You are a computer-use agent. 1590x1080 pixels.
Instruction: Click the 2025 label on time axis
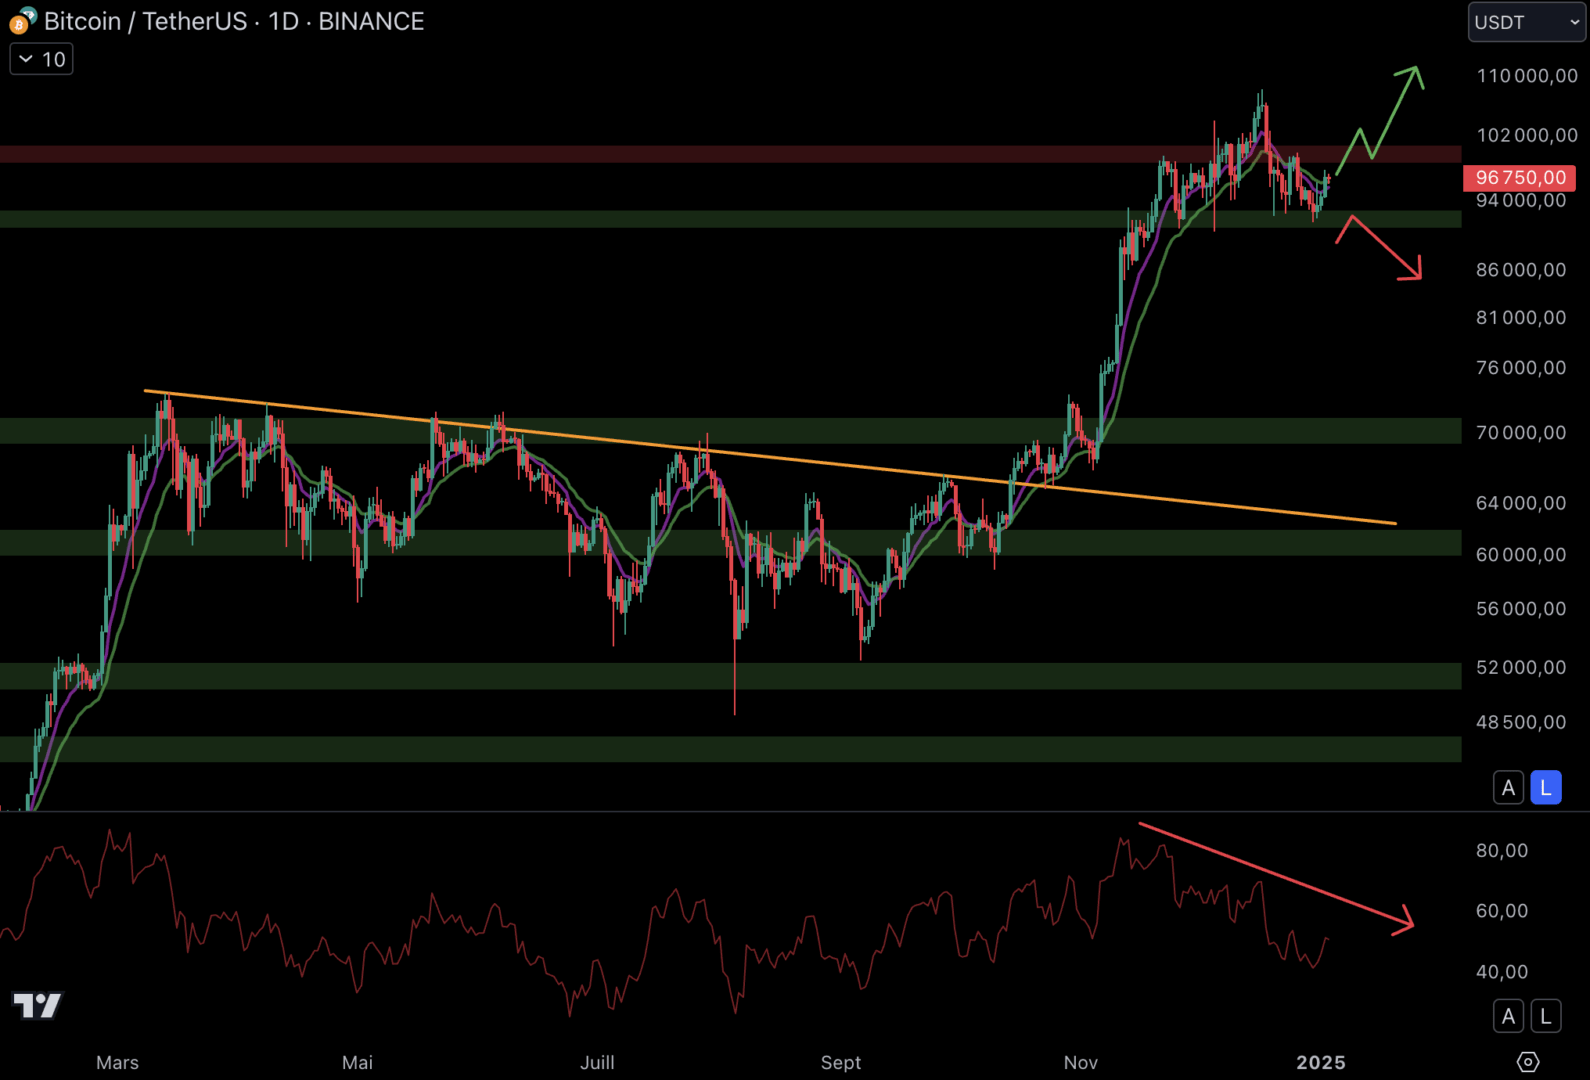1320,1062
